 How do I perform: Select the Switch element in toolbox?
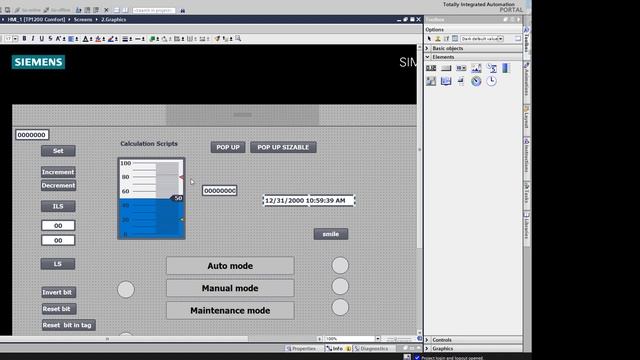(x=431, y=81)
